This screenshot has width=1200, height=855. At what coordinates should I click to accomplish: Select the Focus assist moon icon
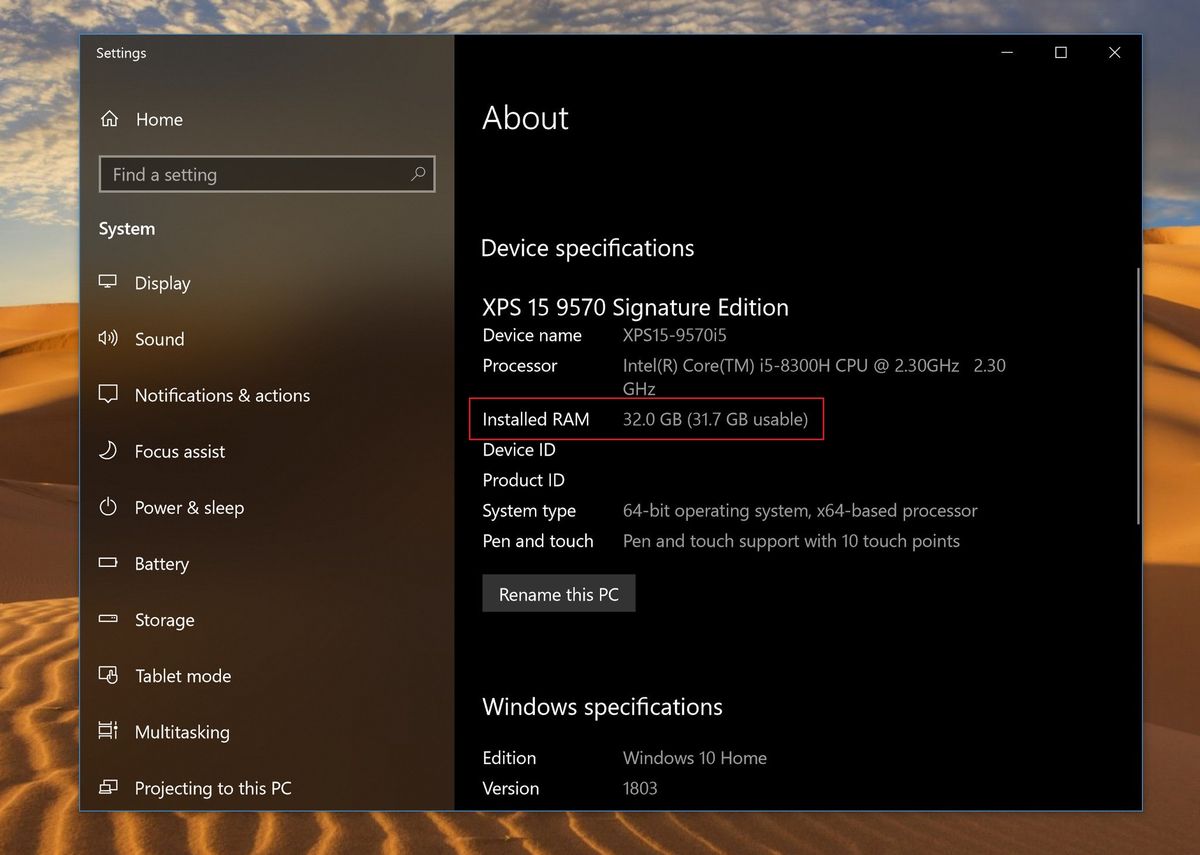click(x=107, y=451)
